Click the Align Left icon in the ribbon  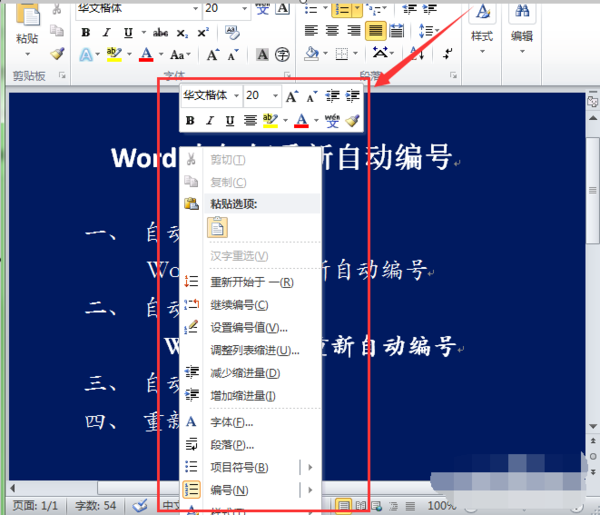311,30
